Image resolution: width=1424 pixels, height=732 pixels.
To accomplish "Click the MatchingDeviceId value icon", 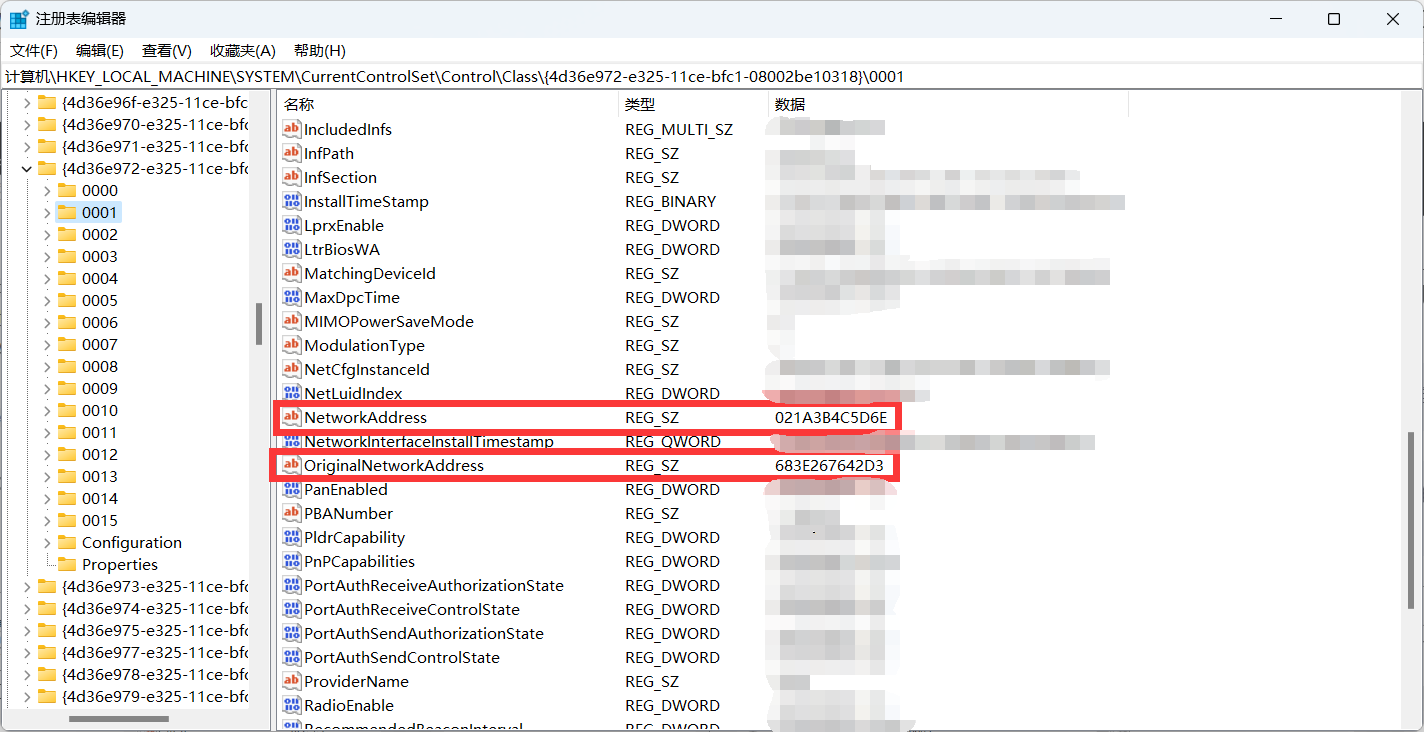I will click(x=291, y=273).
